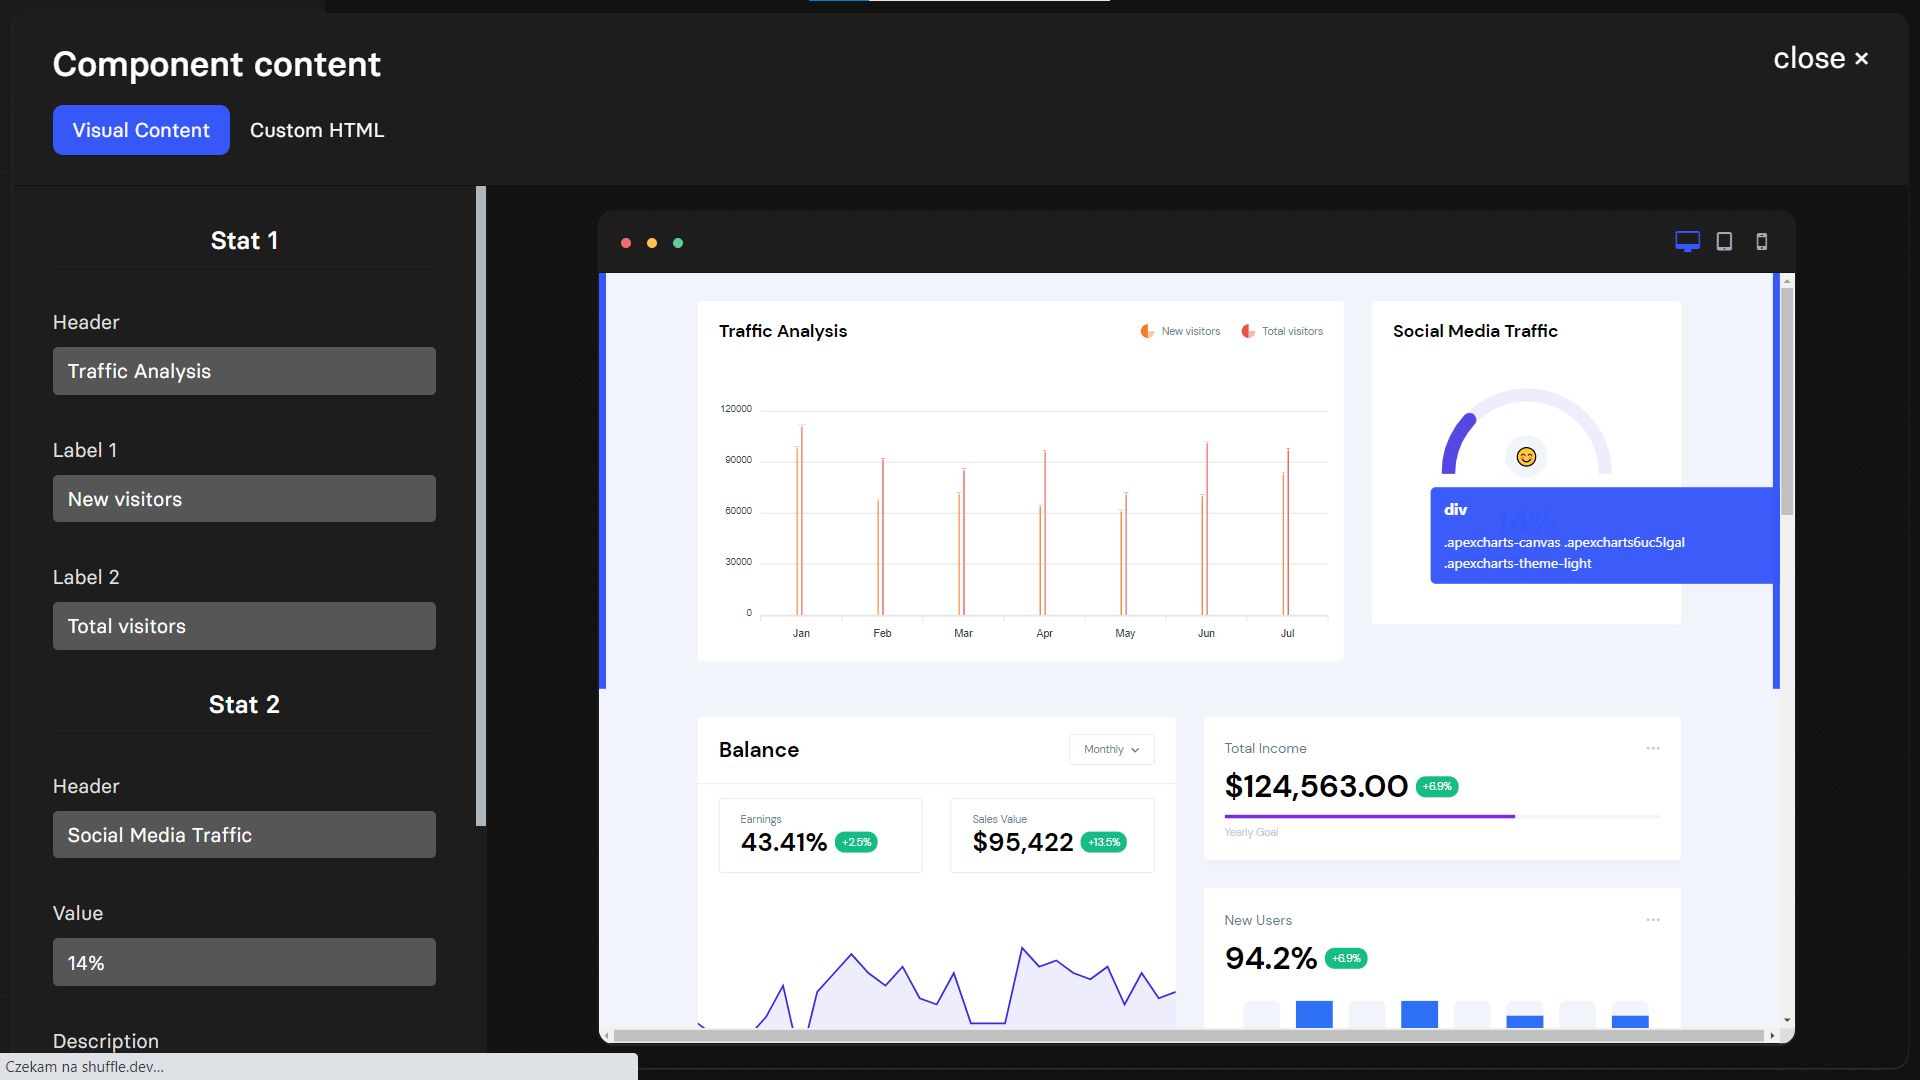Switch preview to desktop view icon
This screenshot has height=1080, width=1920.
(x=1687, y=242)
